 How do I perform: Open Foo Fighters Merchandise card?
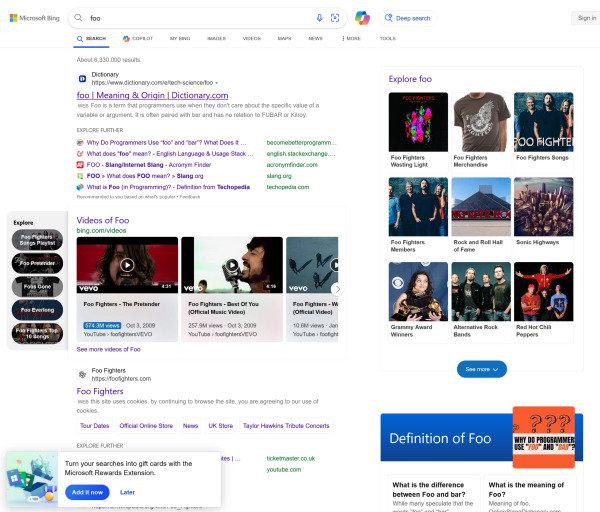481,130
